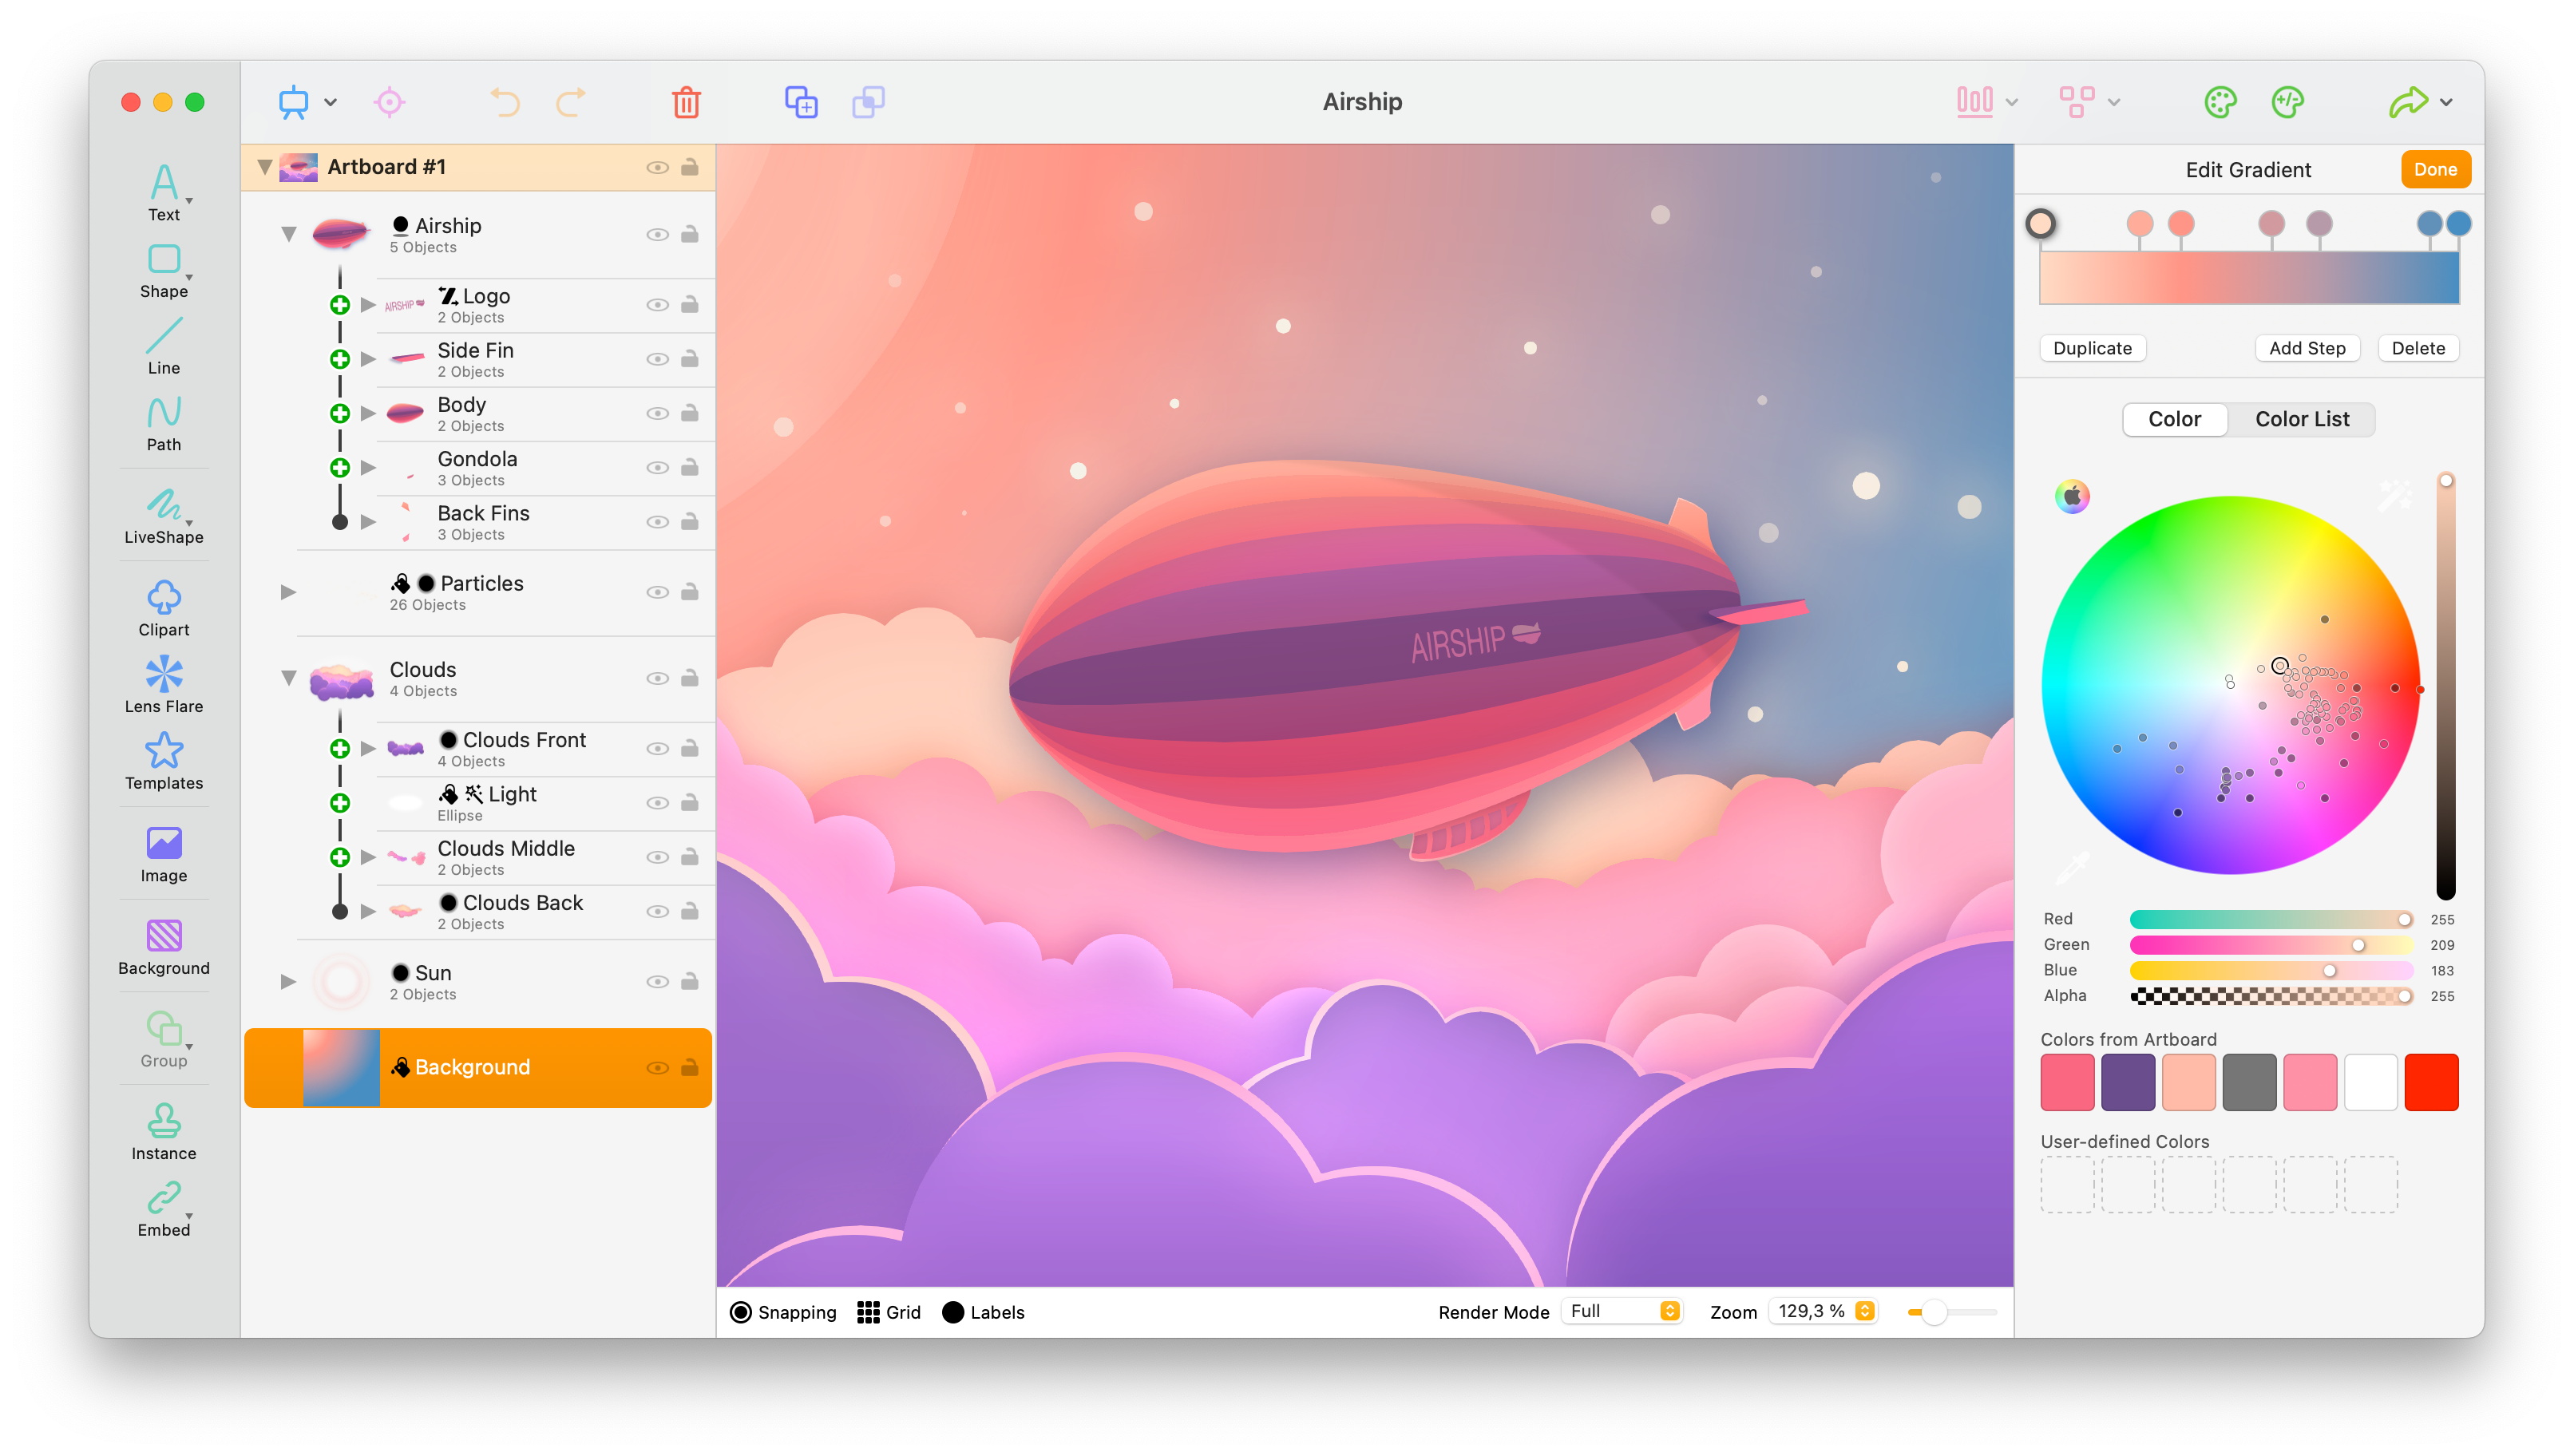Image resolution: width=2574 pixels, height=1456 pixels.
Task: Click the undo arrow in toolbar
Action: pos(505,102)
